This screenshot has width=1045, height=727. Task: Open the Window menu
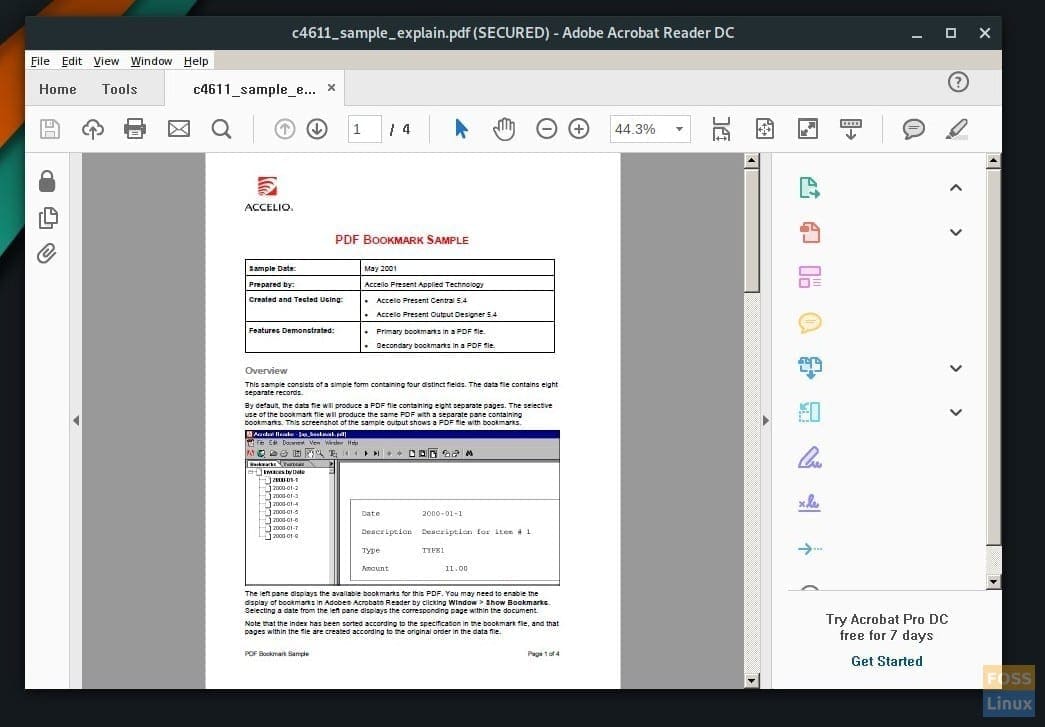[151, 61]
